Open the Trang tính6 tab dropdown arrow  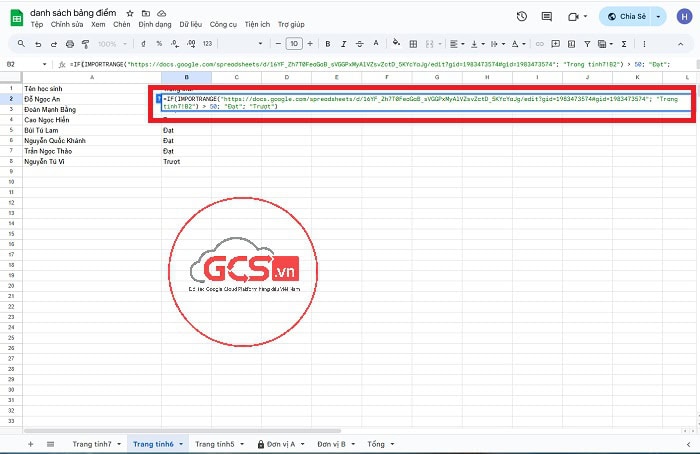[181, 443]
